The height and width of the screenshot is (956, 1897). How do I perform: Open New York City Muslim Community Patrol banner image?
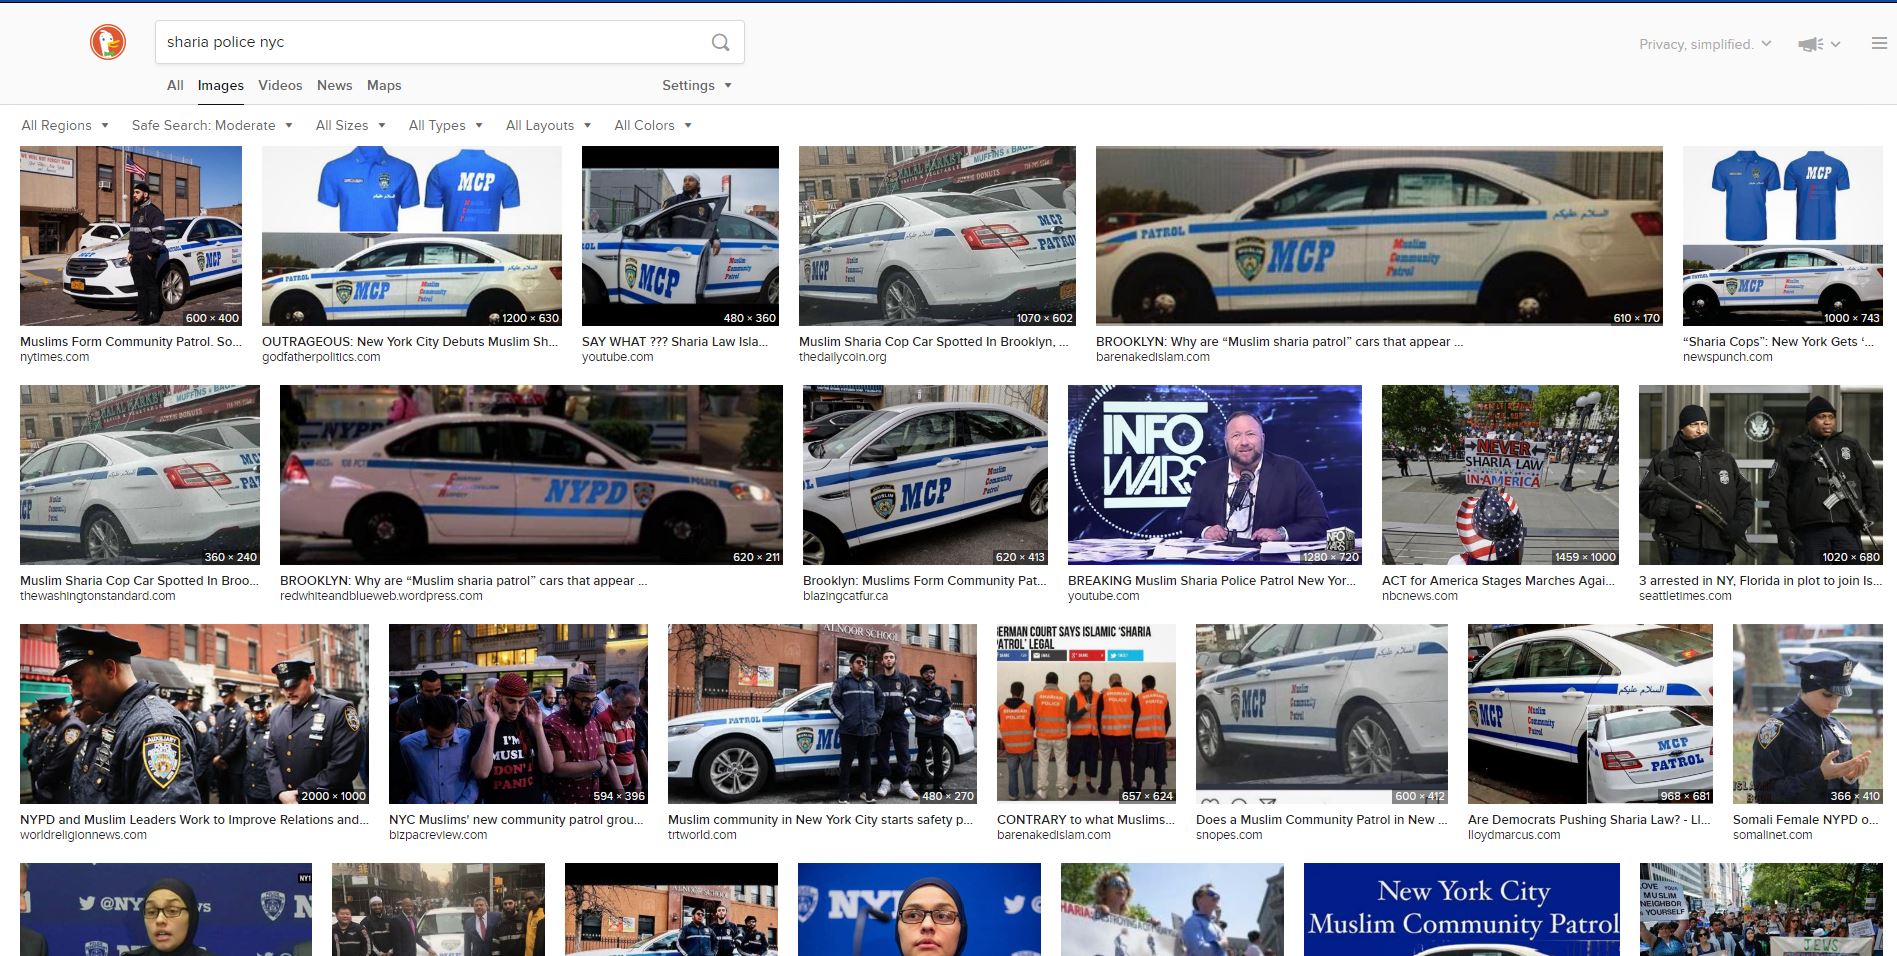point(1462,909)
